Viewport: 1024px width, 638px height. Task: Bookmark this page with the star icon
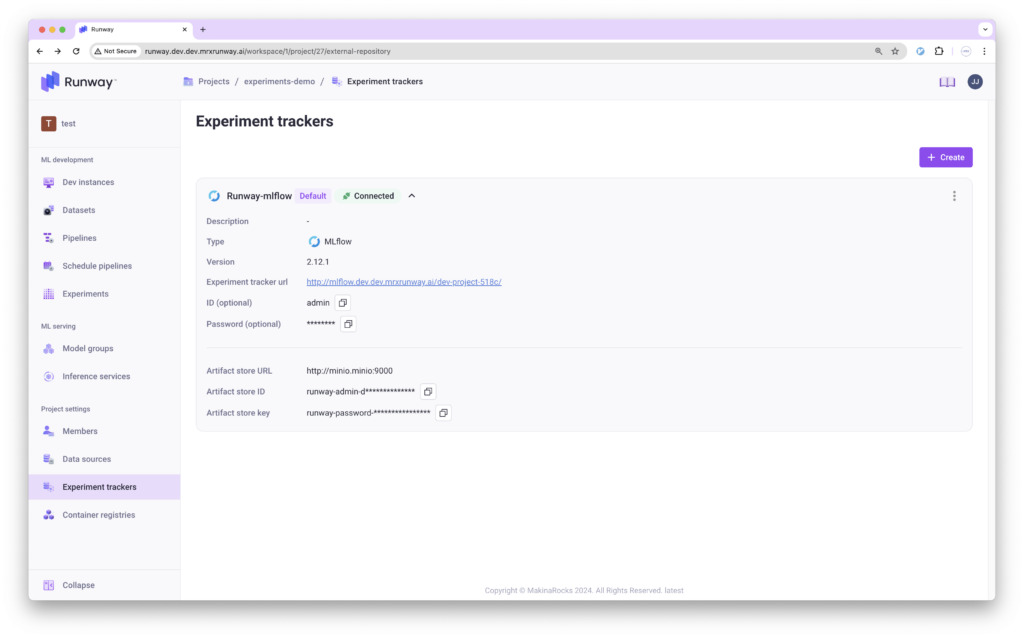(x=895, y=51)
